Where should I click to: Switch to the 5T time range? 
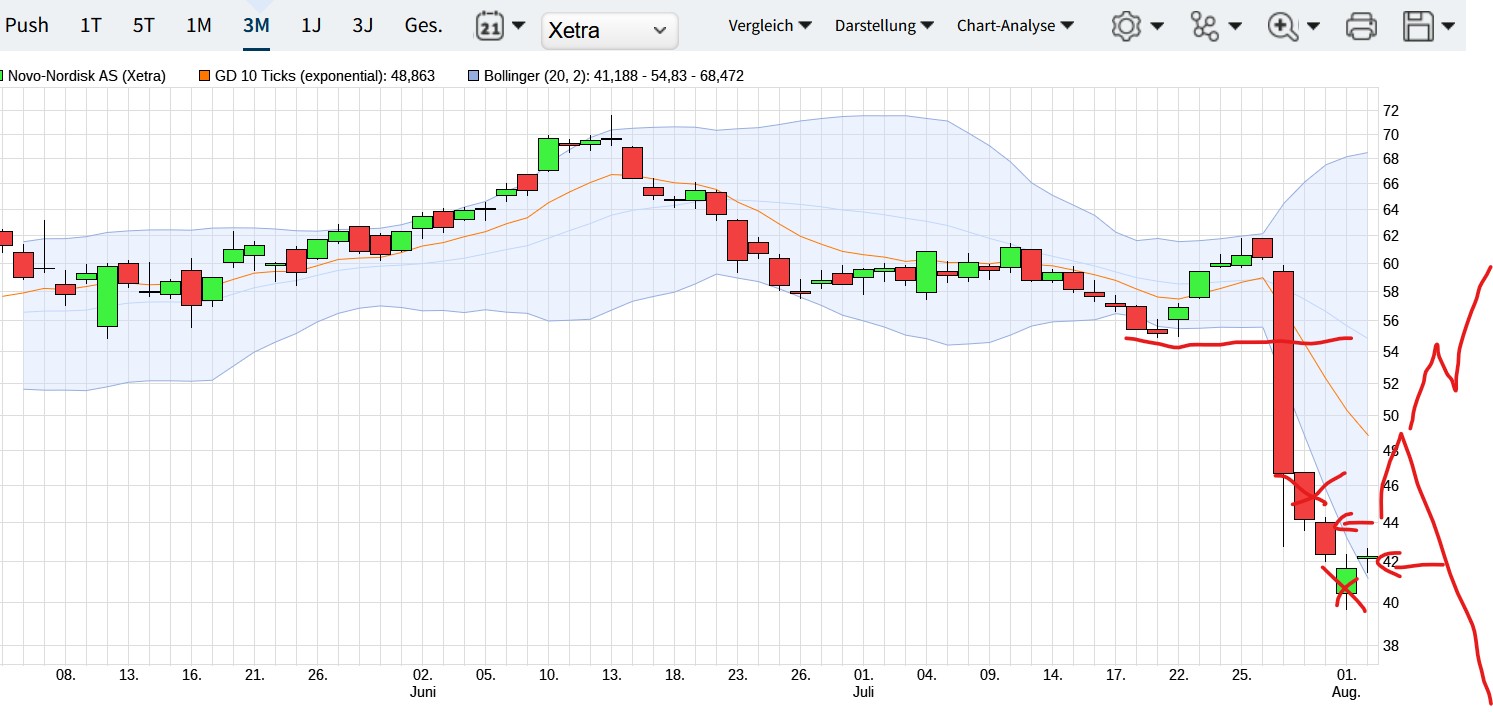(x=144, y=25)
